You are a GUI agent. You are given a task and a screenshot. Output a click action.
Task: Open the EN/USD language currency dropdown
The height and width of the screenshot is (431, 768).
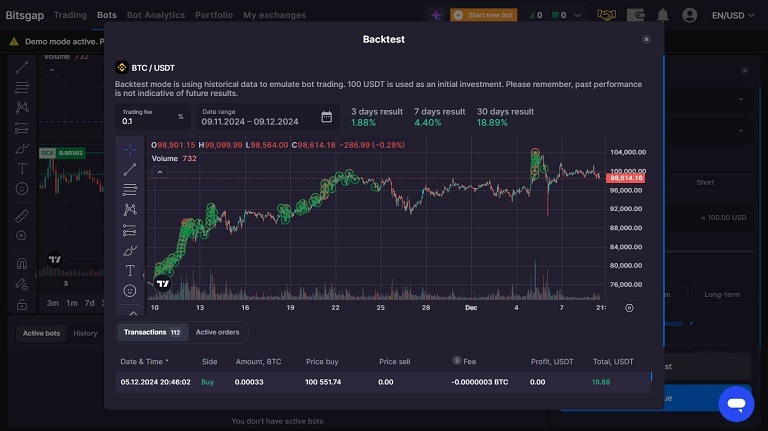pos(733,15)
